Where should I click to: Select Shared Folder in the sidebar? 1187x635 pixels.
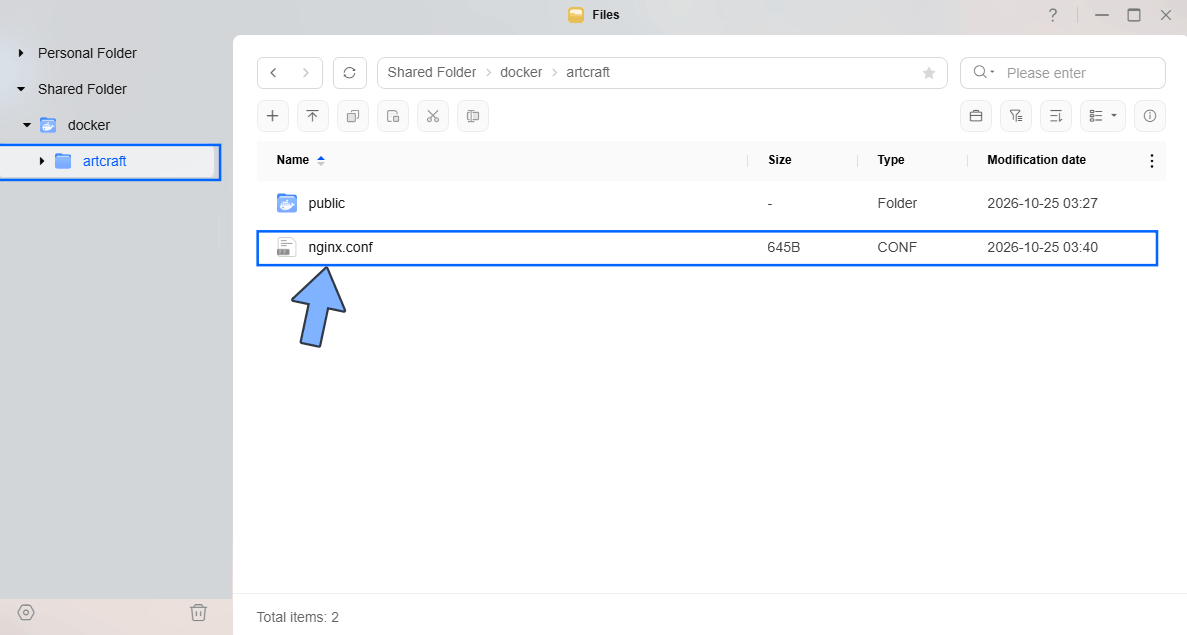pyautogui.click(x=83, y=89)
